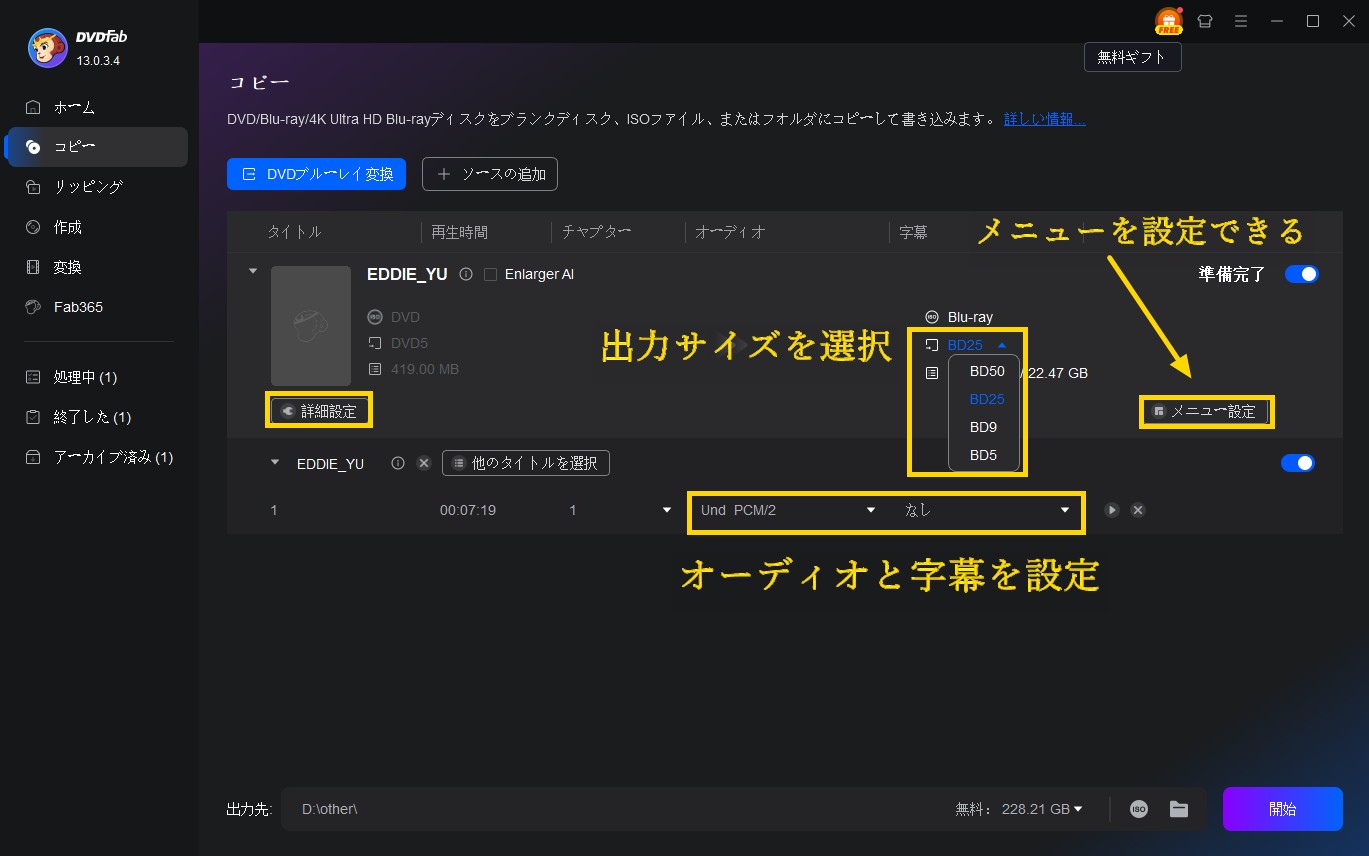1369x856 pixels.
Task: Open 詳細設定 advanced settings
Action: tap(320, 411)
